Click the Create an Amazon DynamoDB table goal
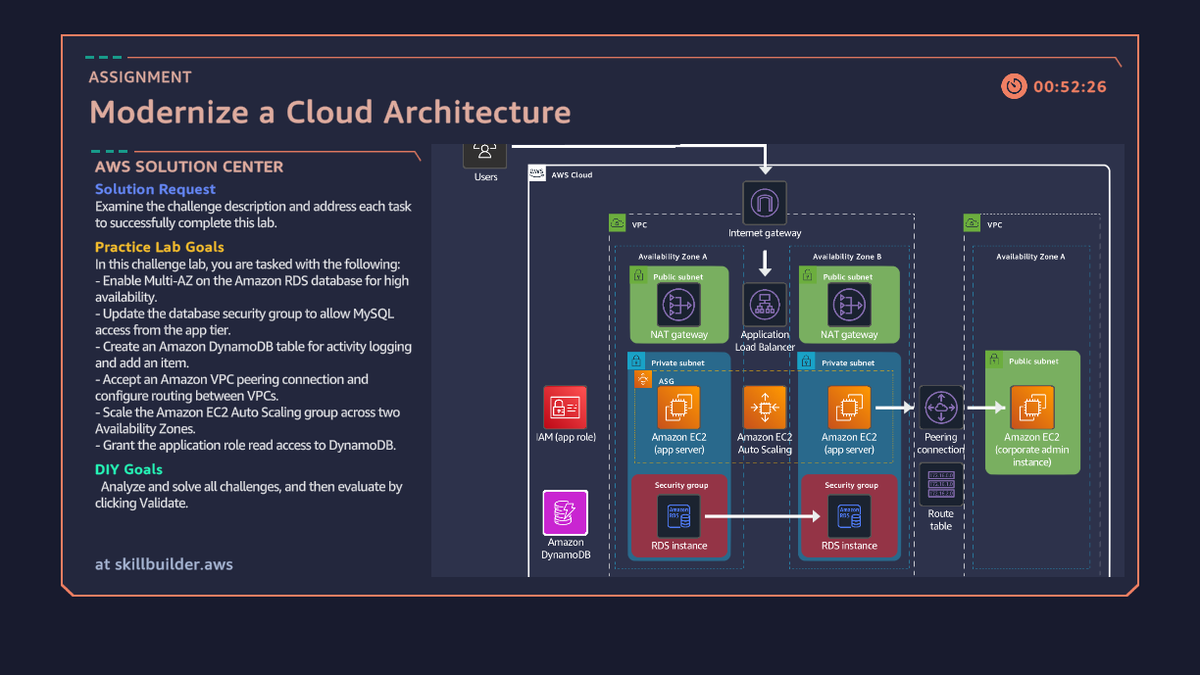1200x675 pixels. (254, 355)
